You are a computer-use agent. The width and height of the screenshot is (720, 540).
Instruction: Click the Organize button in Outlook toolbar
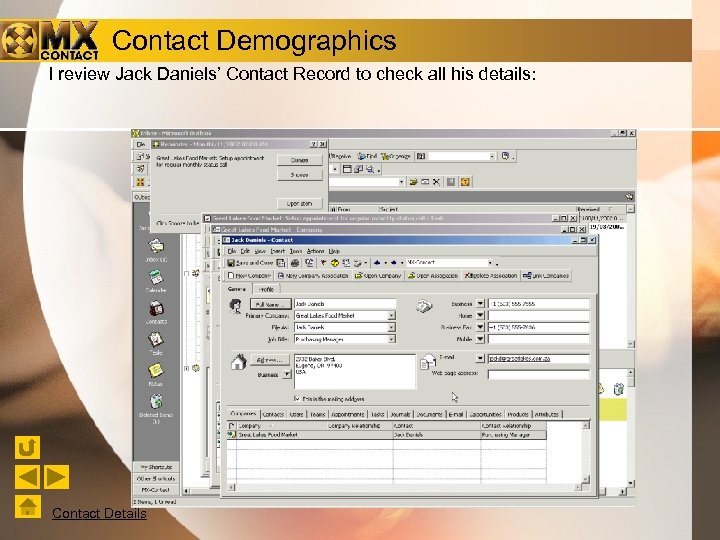(396, 156)
